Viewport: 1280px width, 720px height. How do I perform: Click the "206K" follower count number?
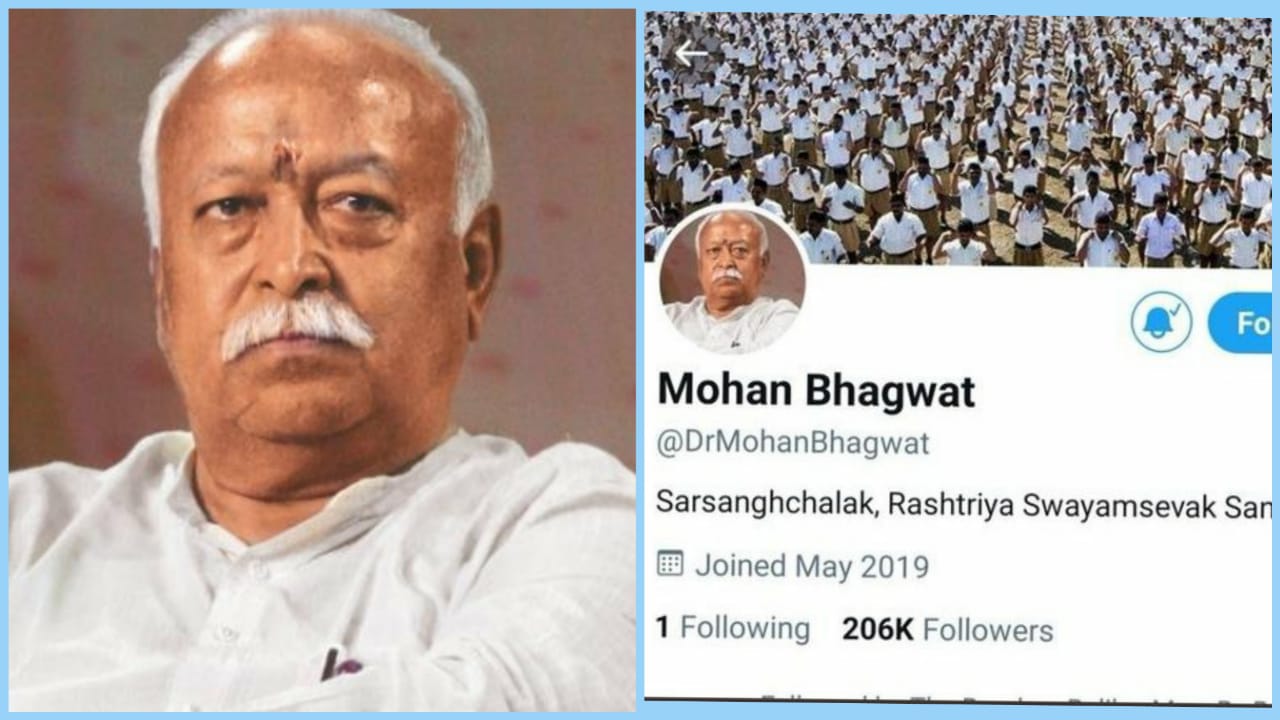pos(877,629)
